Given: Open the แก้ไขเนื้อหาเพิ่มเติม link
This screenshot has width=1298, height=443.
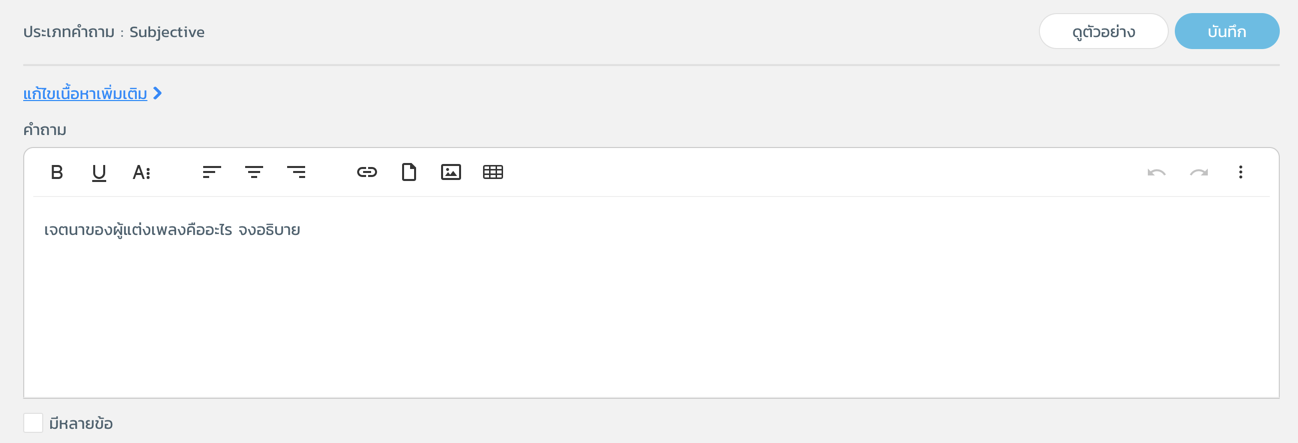Looking at the screenshot, I should click(x=85, y=93).
